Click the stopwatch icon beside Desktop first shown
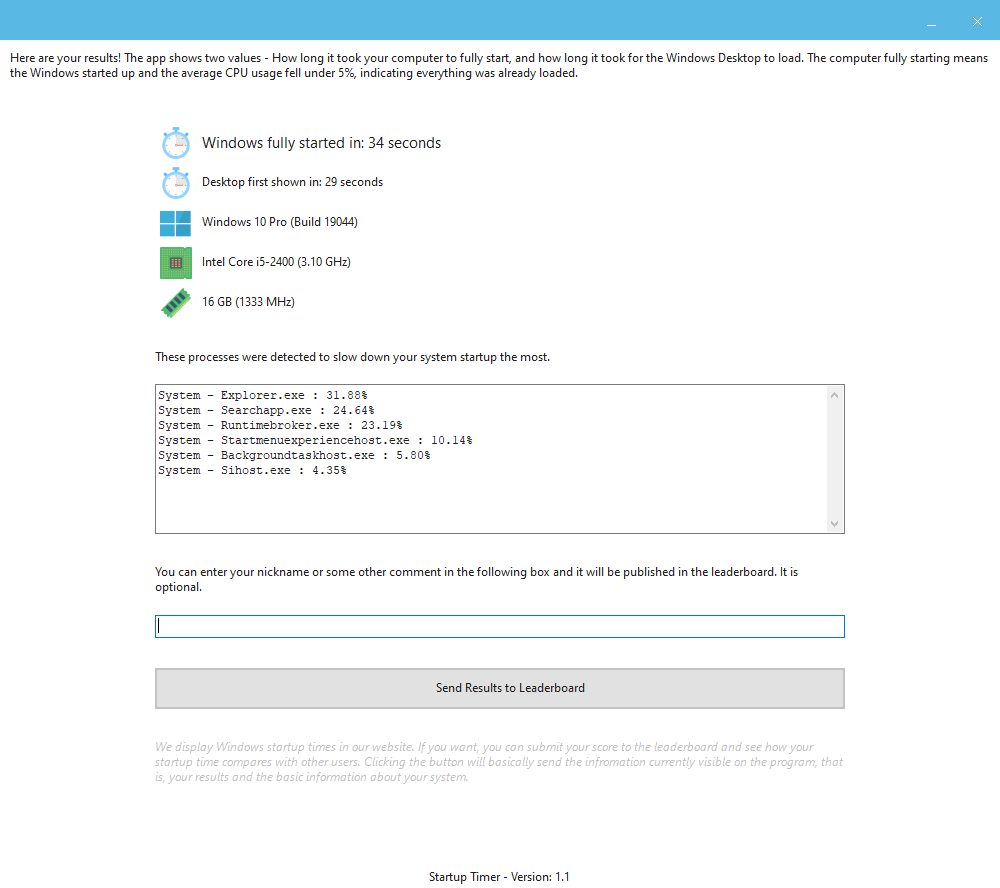Image resolution: width=1000 pixels, height=888 pixels. [x=175, y=183]
